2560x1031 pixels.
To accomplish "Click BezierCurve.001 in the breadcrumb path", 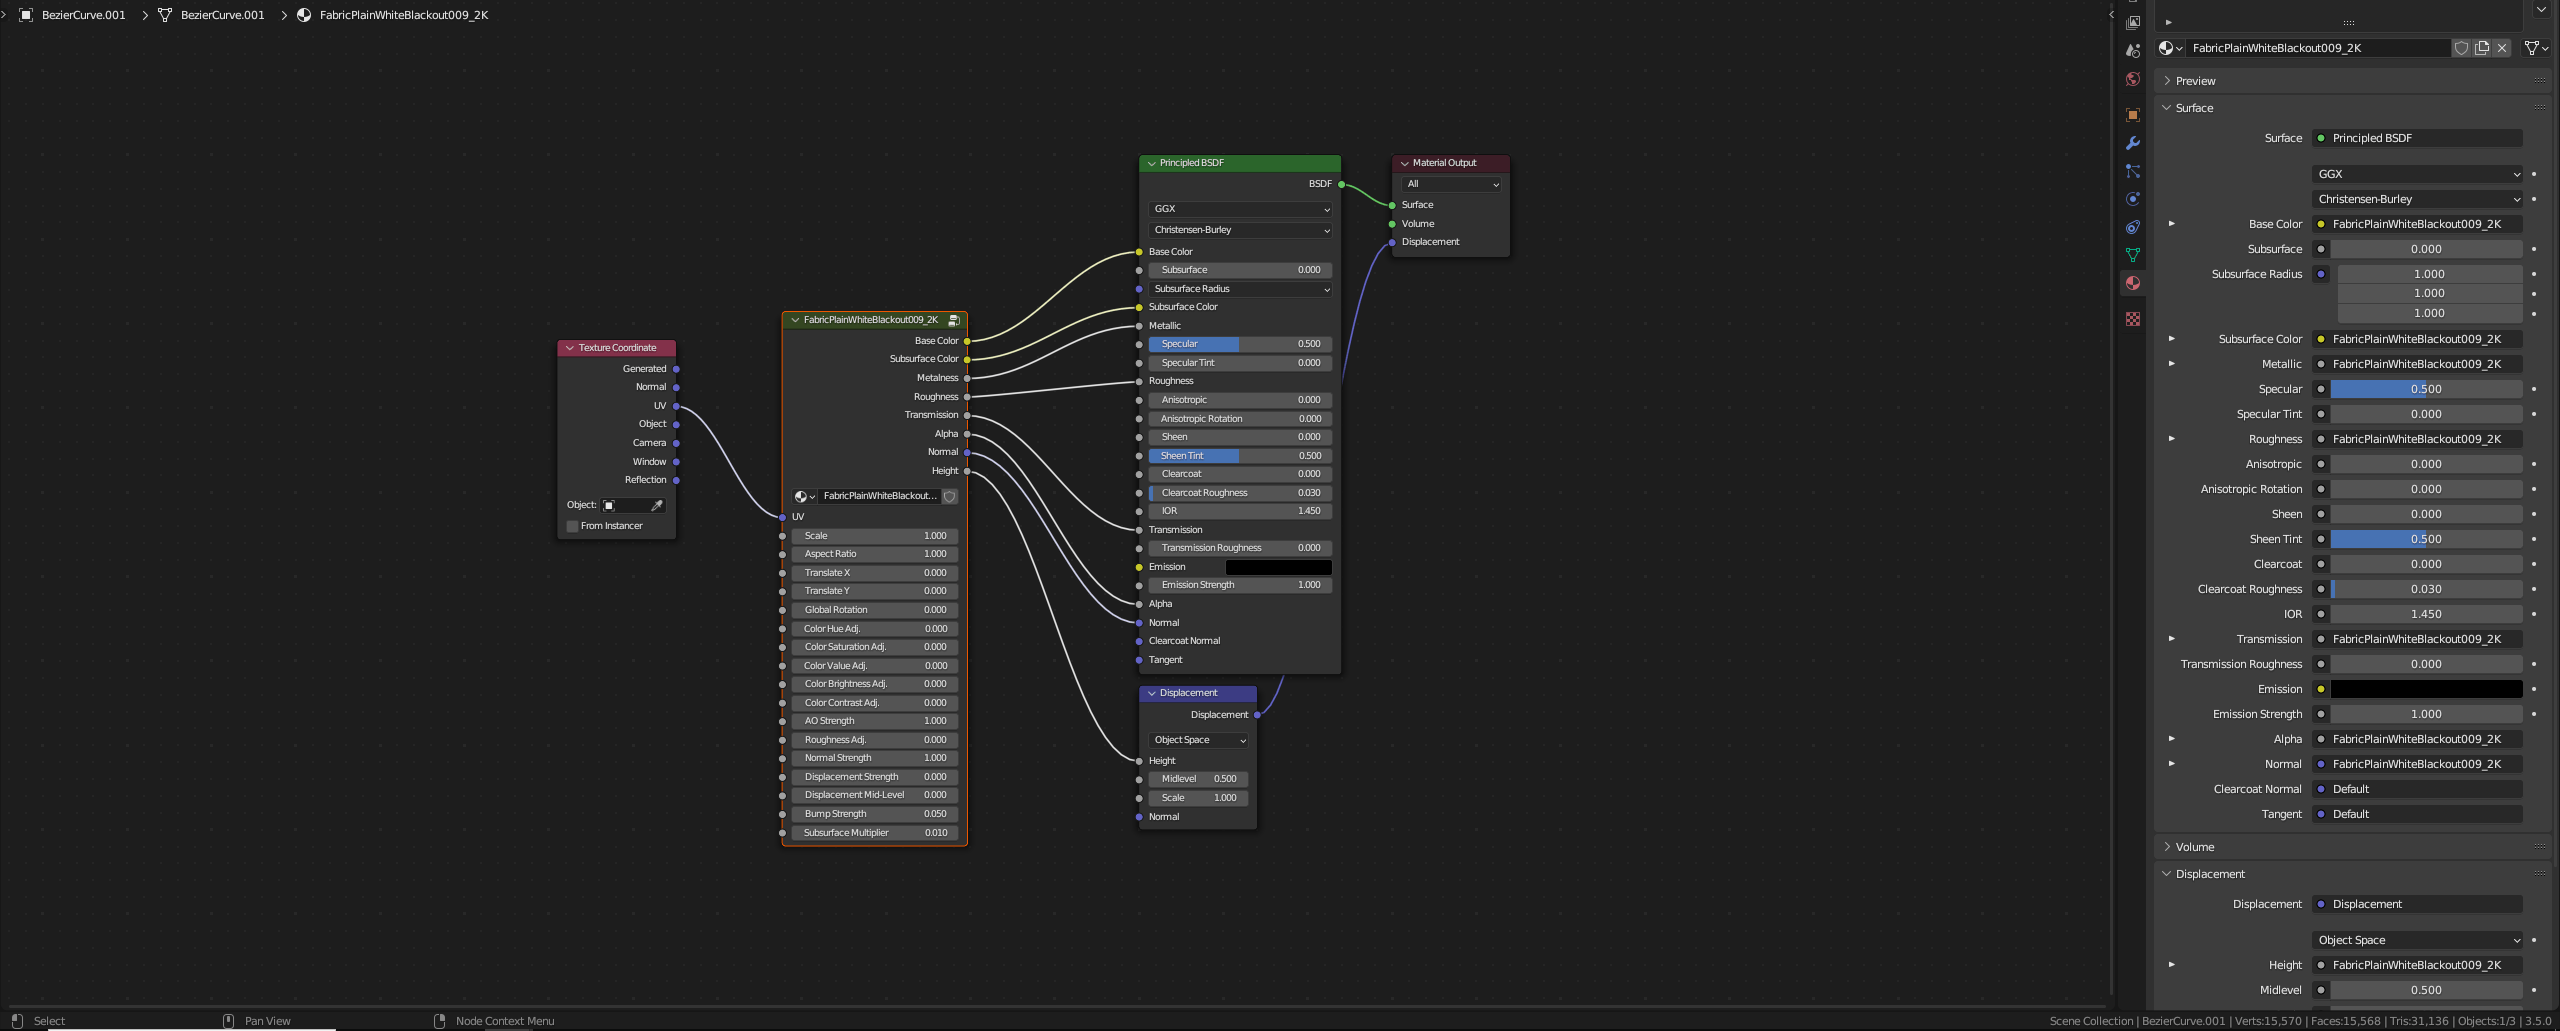I will coord(82,15).
